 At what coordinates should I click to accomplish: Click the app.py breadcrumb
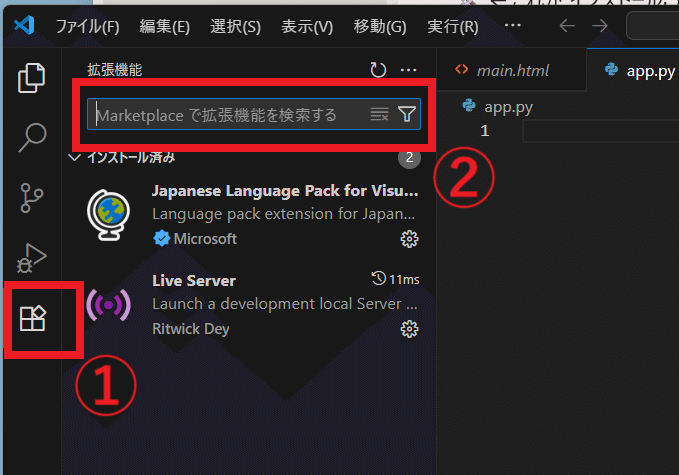508,107
